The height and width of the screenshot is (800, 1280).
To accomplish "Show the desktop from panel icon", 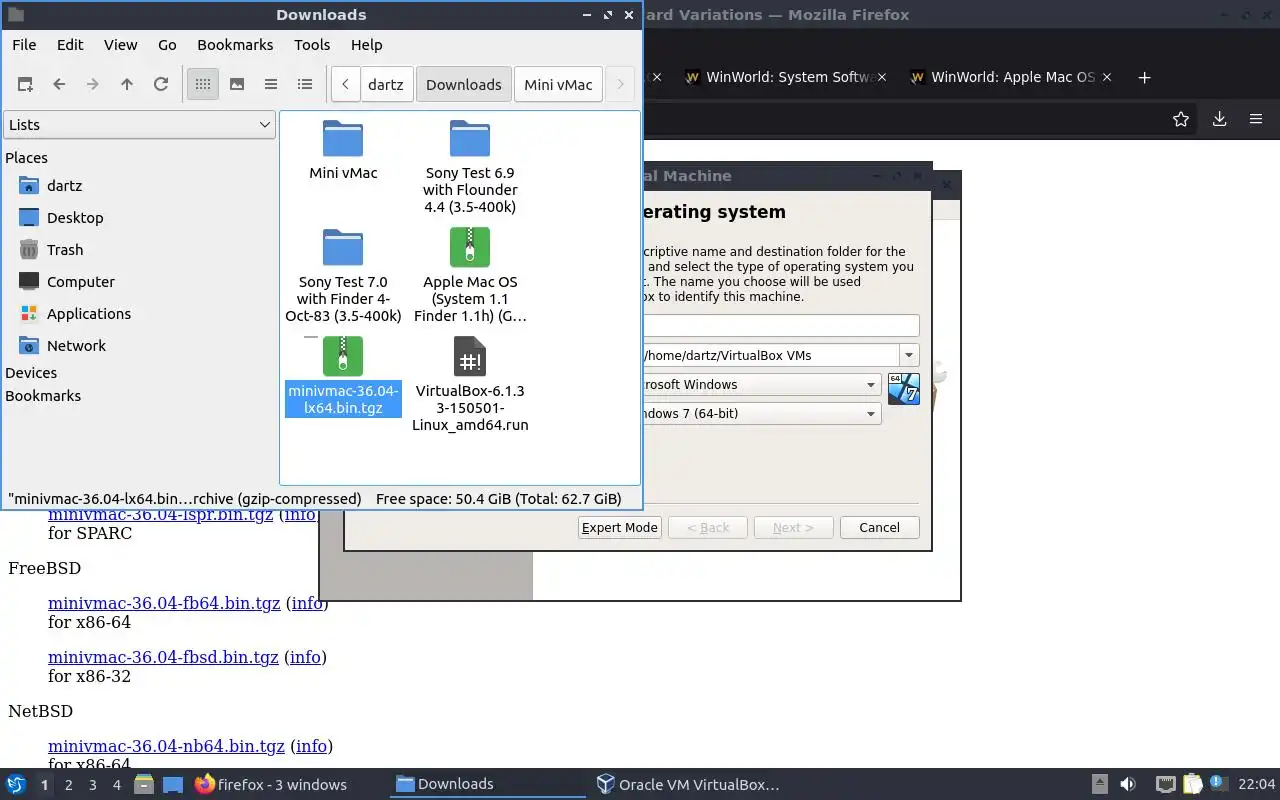I will coord(172,784).
